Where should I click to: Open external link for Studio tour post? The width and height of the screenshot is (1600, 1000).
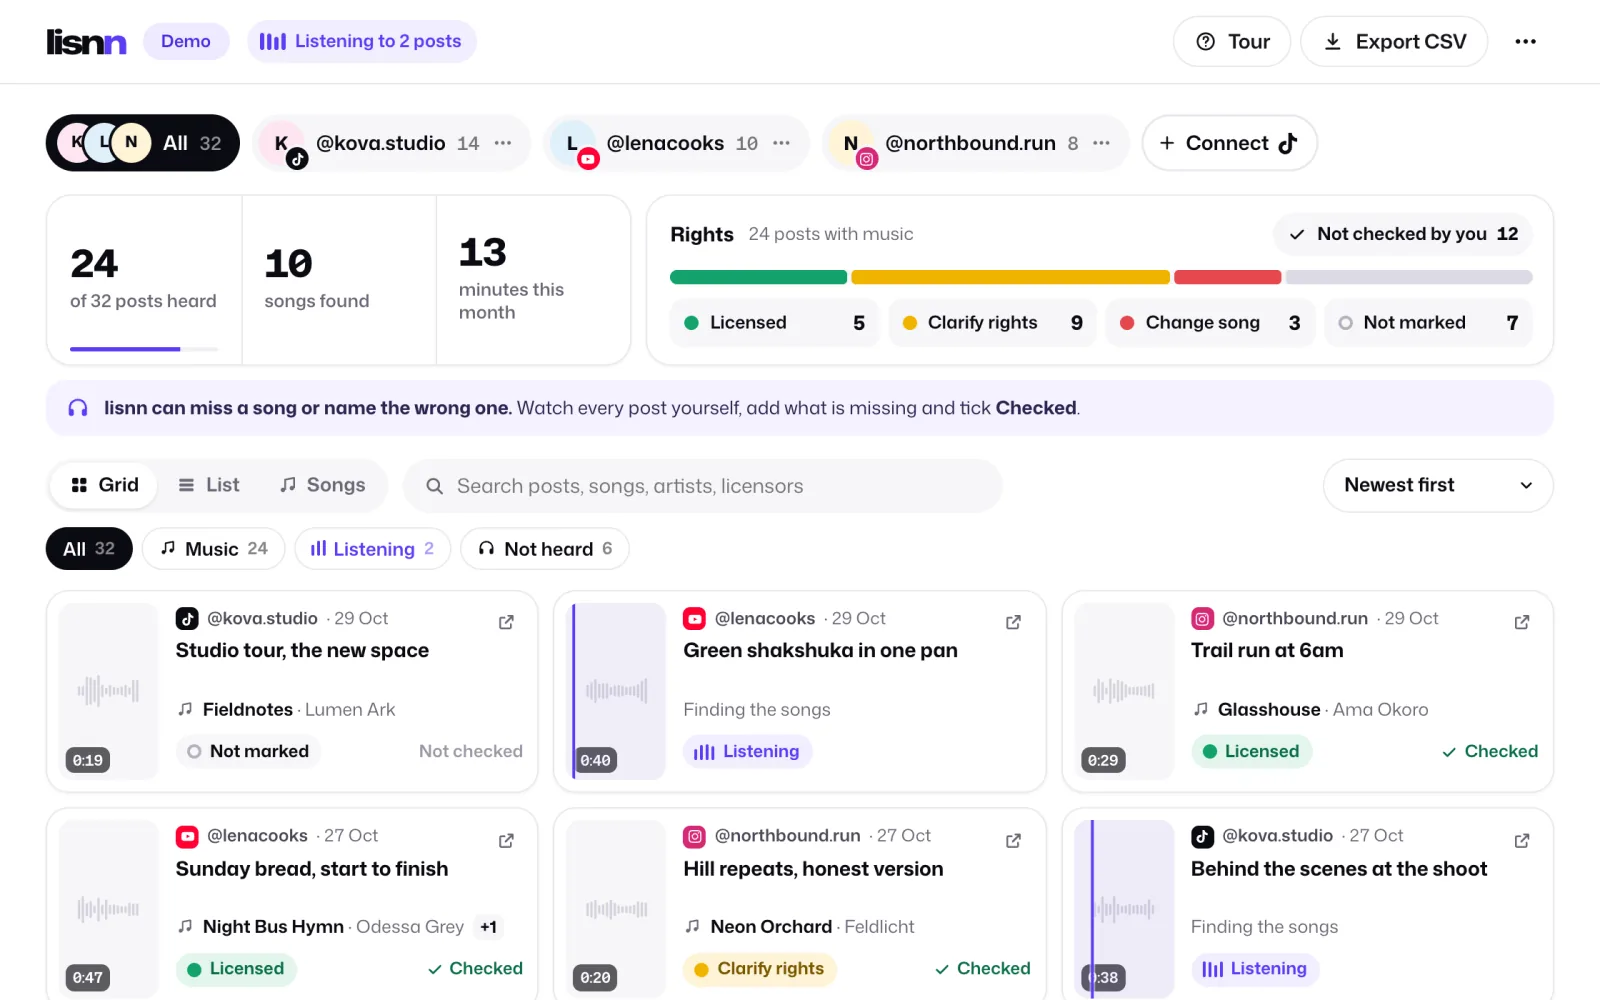[506, 622]
